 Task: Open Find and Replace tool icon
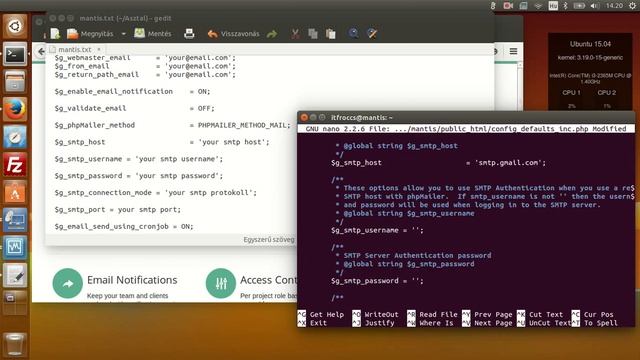[372, 33]
